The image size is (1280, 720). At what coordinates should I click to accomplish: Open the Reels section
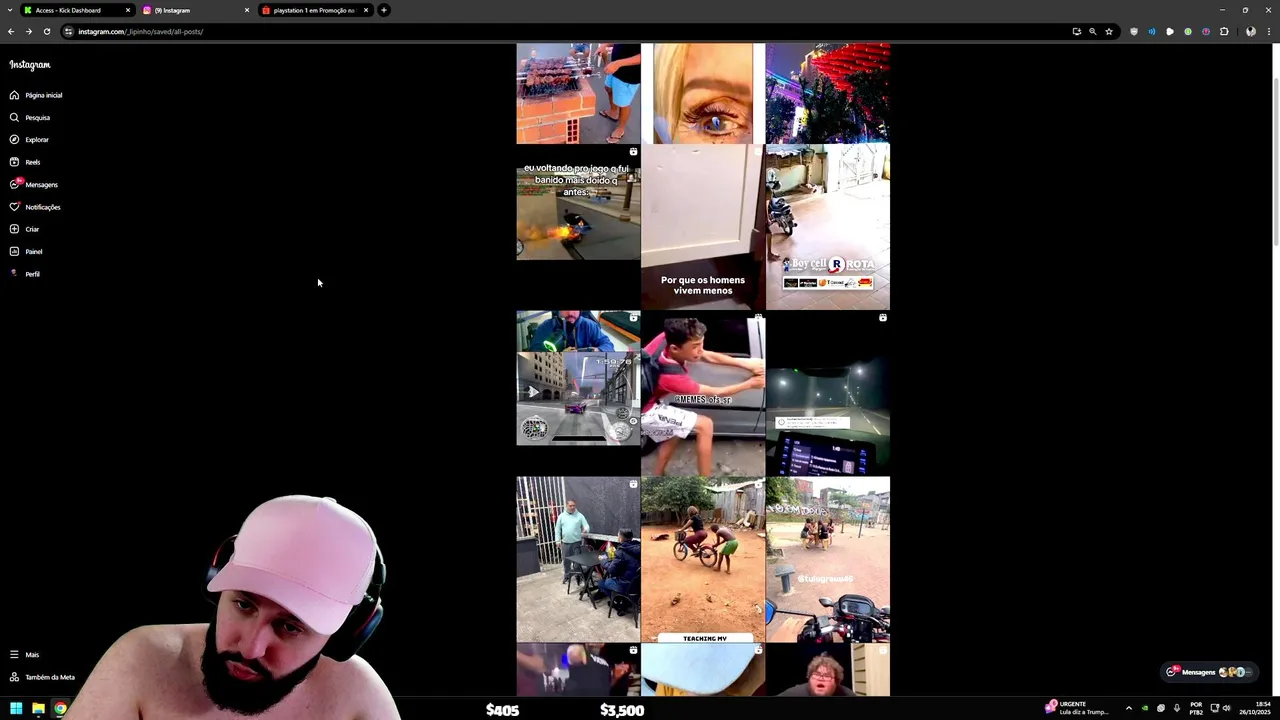pos(25,162)
